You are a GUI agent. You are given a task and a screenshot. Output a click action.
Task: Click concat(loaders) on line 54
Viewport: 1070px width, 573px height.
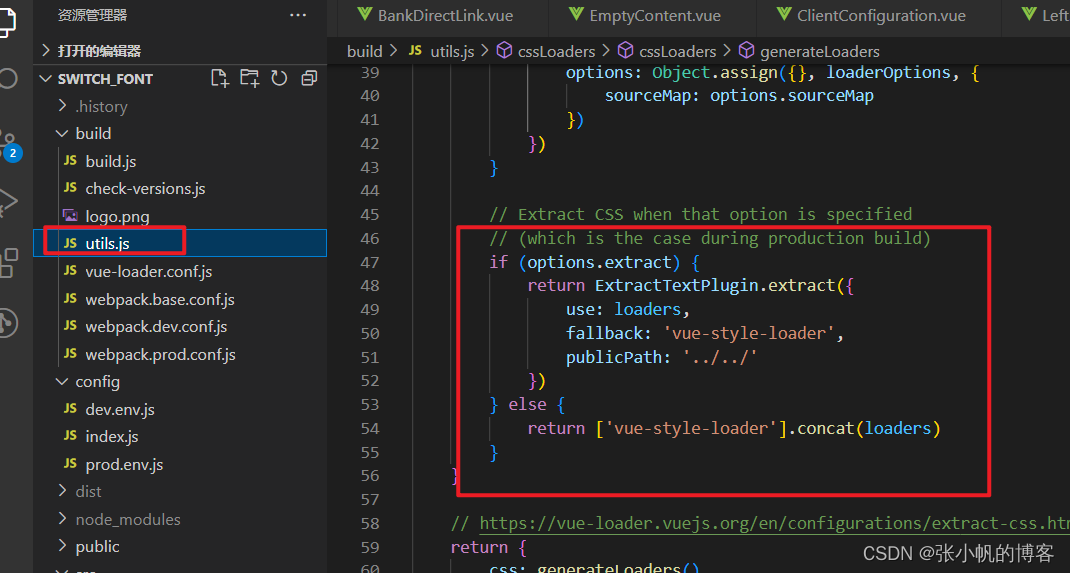868,428
